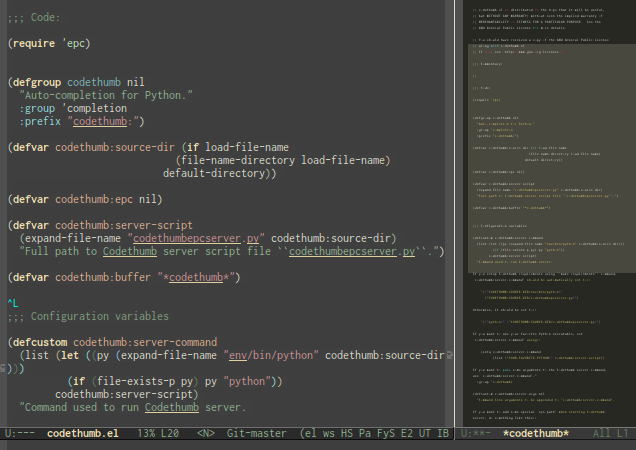Click the ';;; Code:' comment line
This screenshot has width=636, height=450.
pyautogui.click(x=34, y=17)
